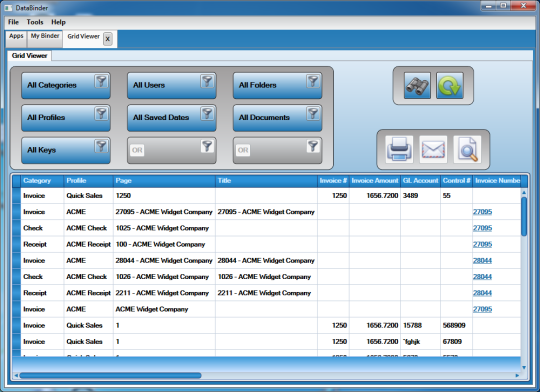The image size is (540, 392).
Task: Sort by the Profile column header
Action: pyautogui.click(x=89, y=181)
